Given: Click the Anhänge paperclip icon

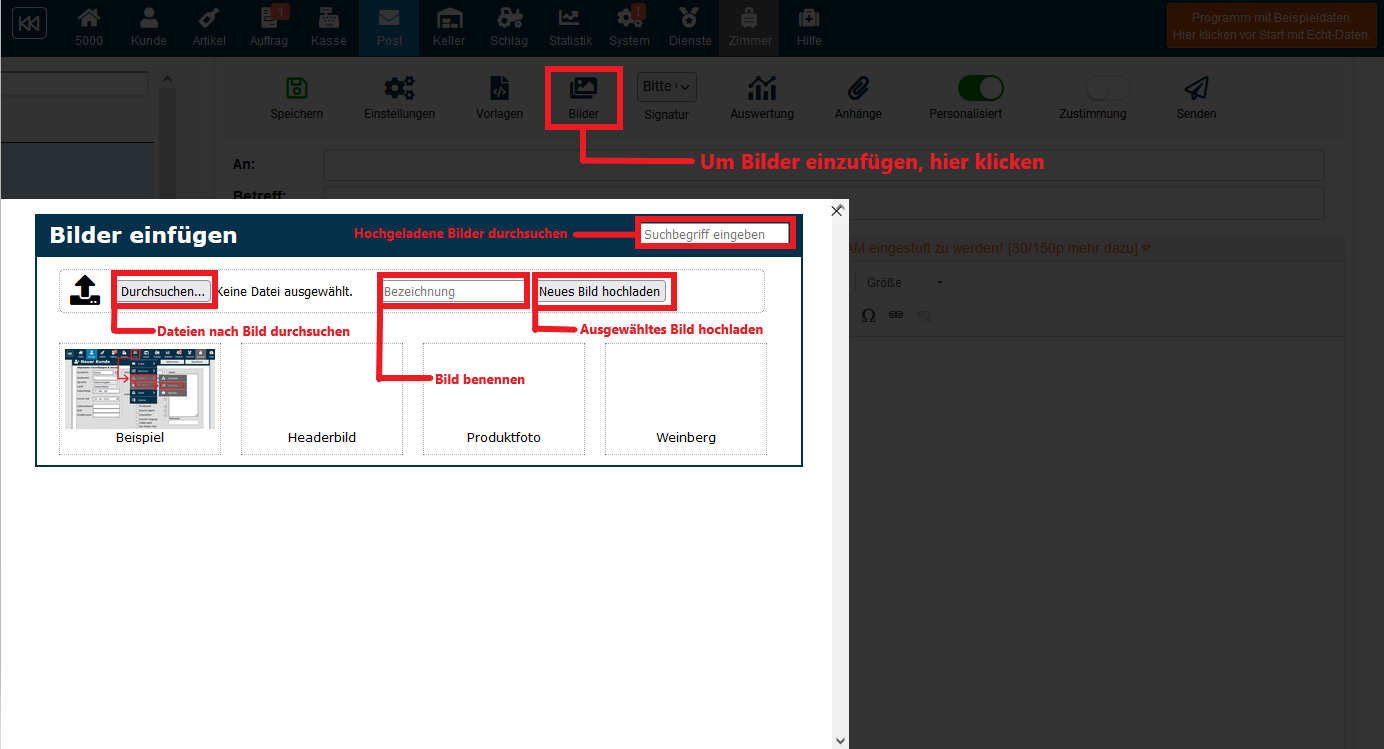Looking at the screenshot, I should click(858, 89).
